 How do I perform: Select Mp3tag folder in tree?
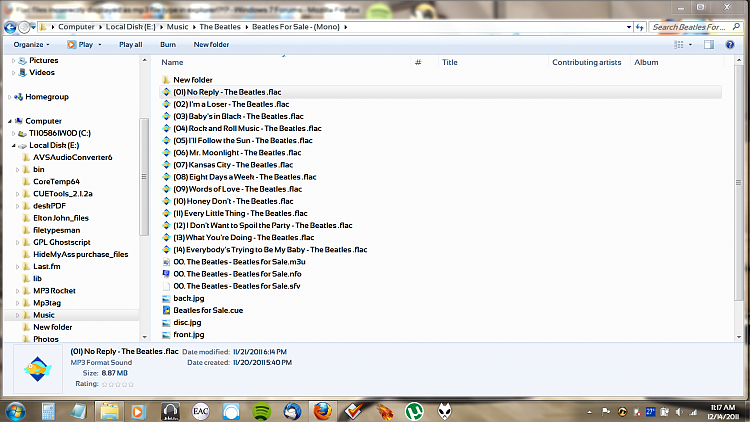[47, 303]
